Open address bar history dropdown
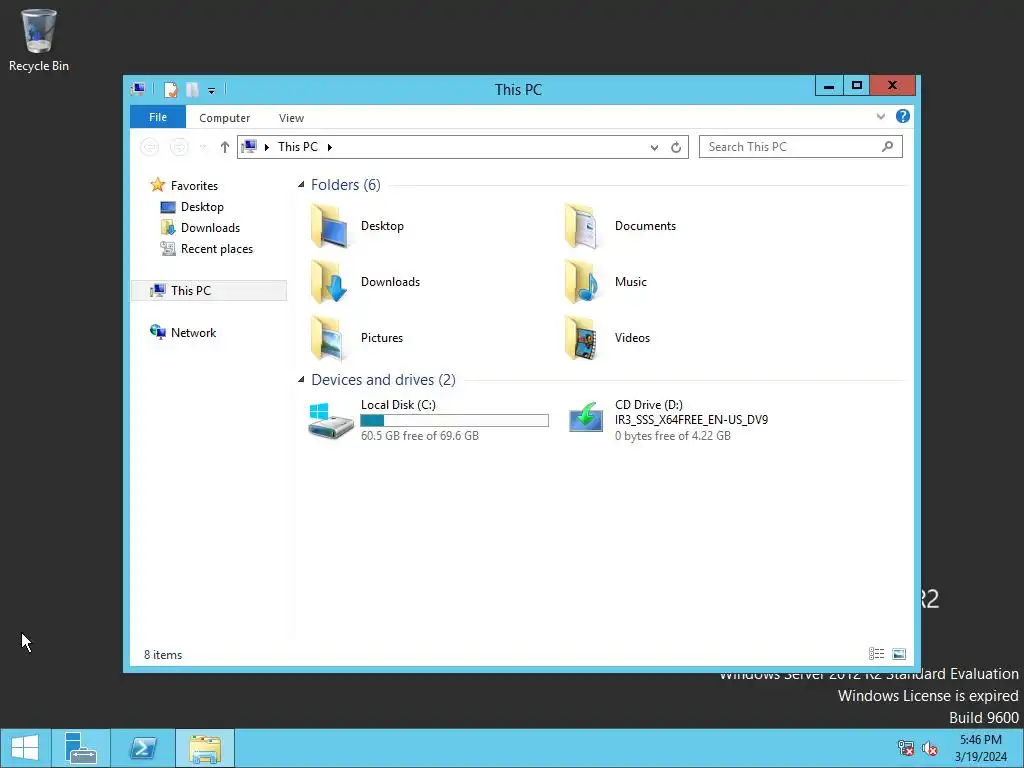The width and height of the screenshot is (1024, 768). click(654, 148)
